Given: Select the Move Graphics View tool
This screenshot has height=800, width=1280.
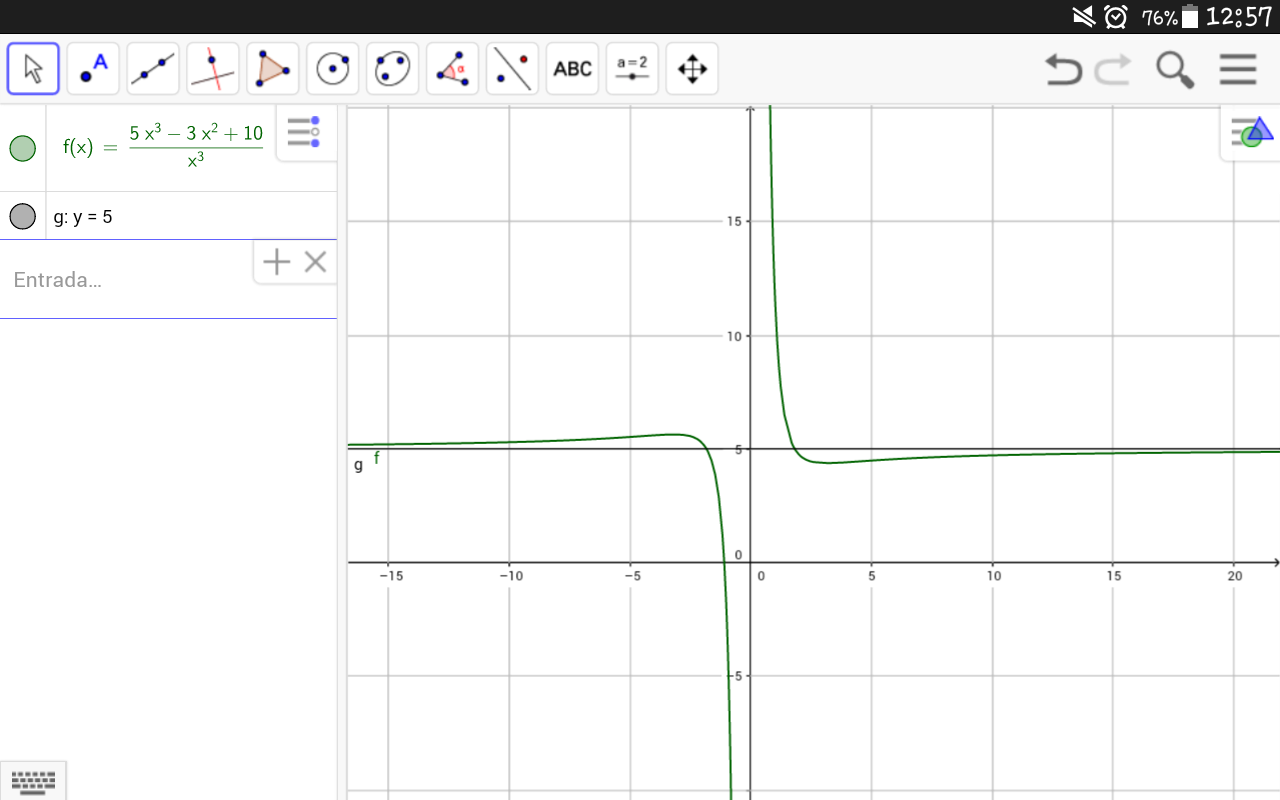Looking at the screenshot, I should tap(692, 69).
